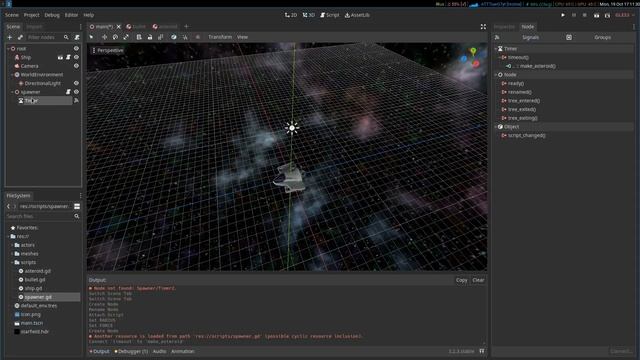This screenshot has height=360, width=640.
Task: Collapse the Node signals section
Action: point(496,75)
